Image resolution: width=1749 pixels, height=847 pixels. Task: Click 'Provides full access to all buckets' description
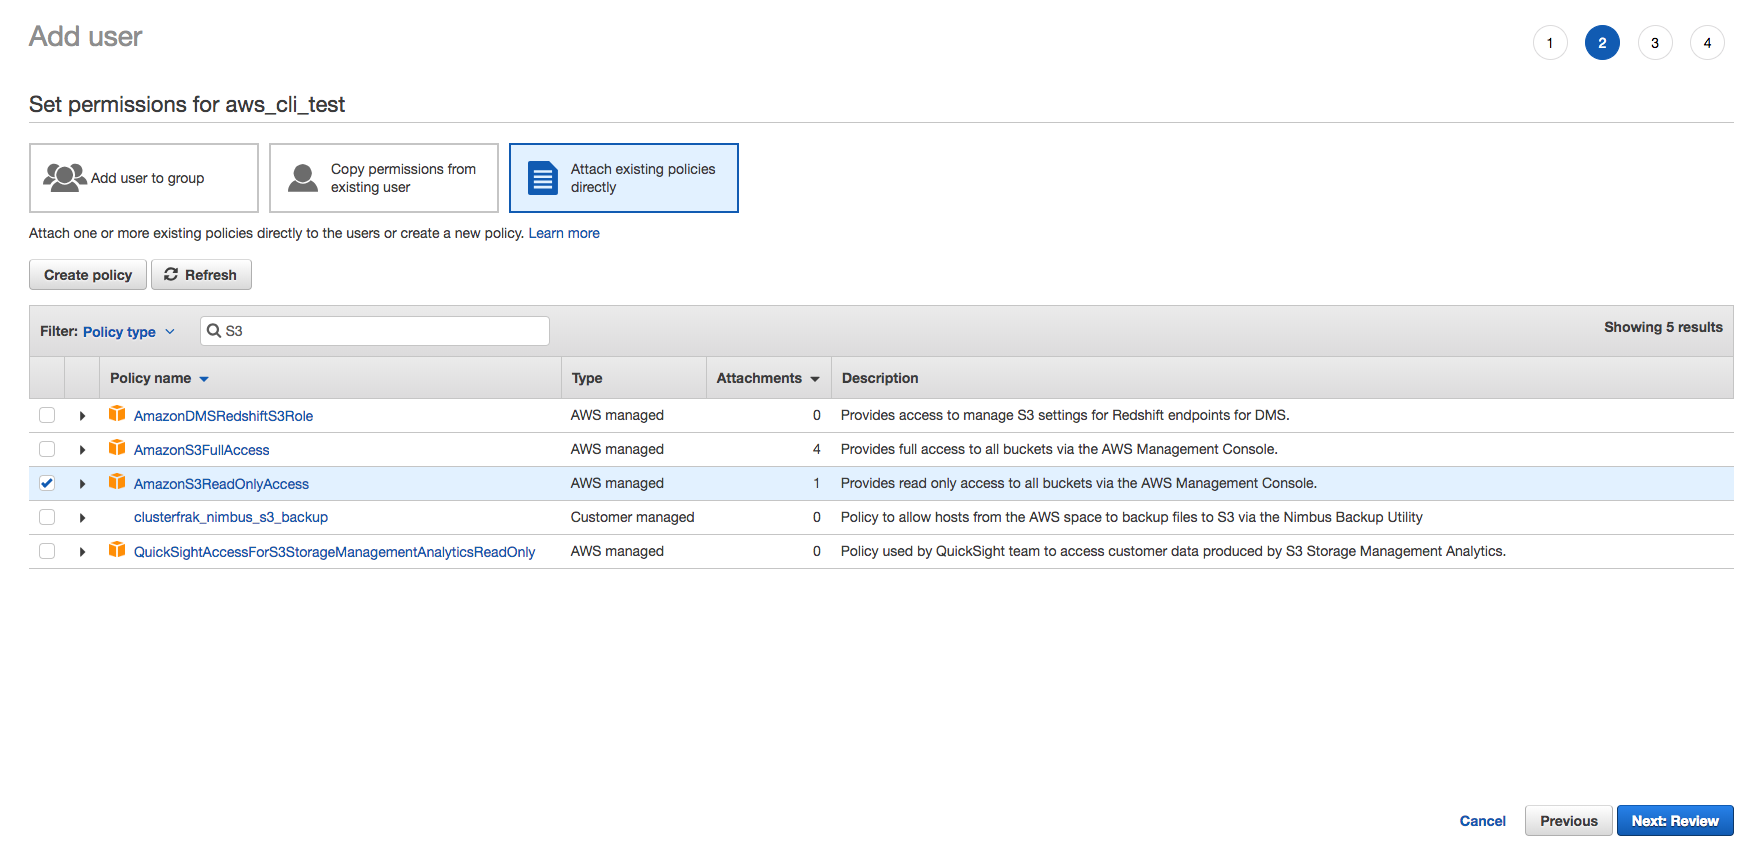pos(1059,449)
